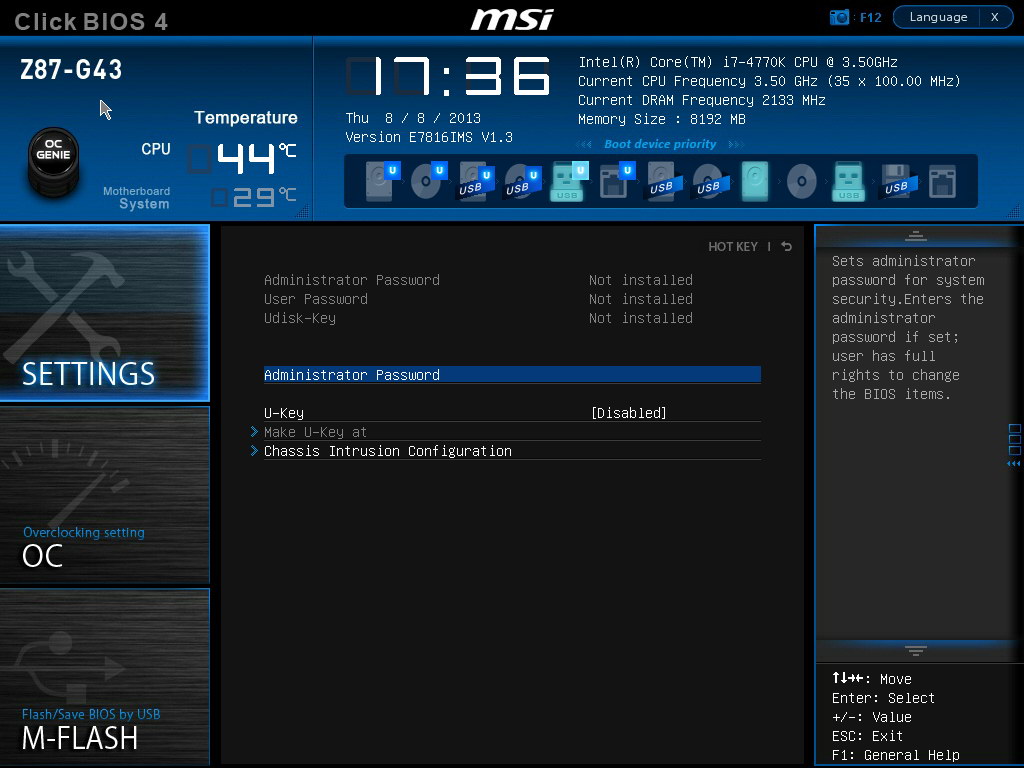Click the 'Current DRAM Frequency 2133 MHz' line
This screenshot has width=1024, height=768.
[701, 100]
